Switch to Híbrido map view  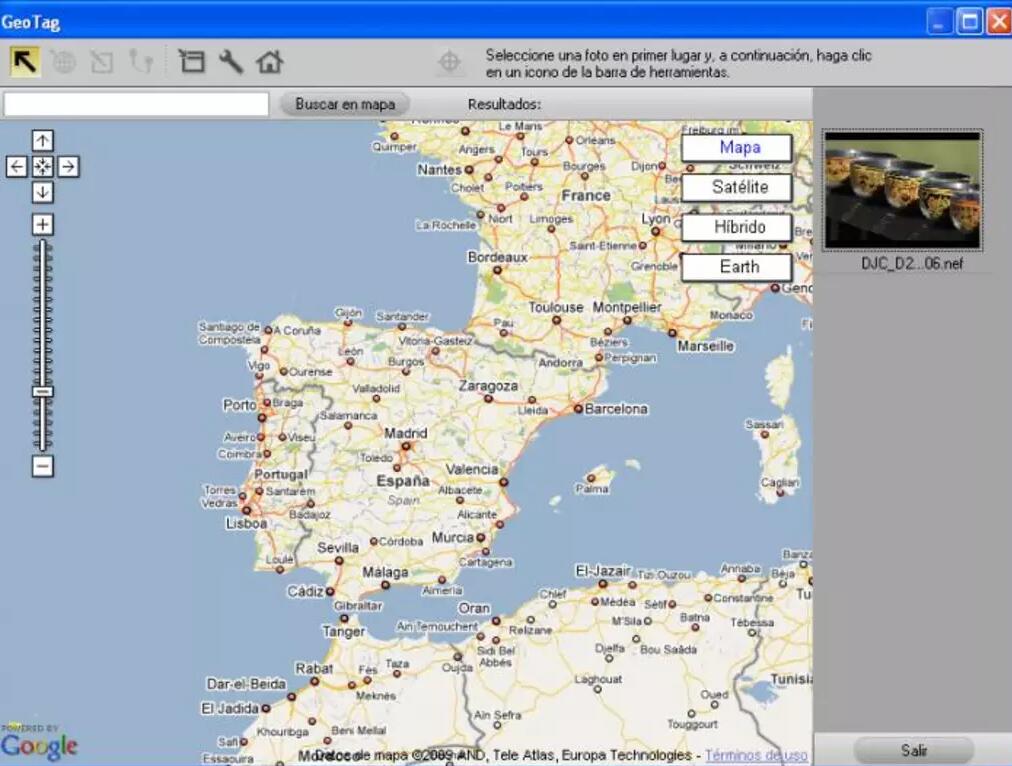(x=737, y=228)
